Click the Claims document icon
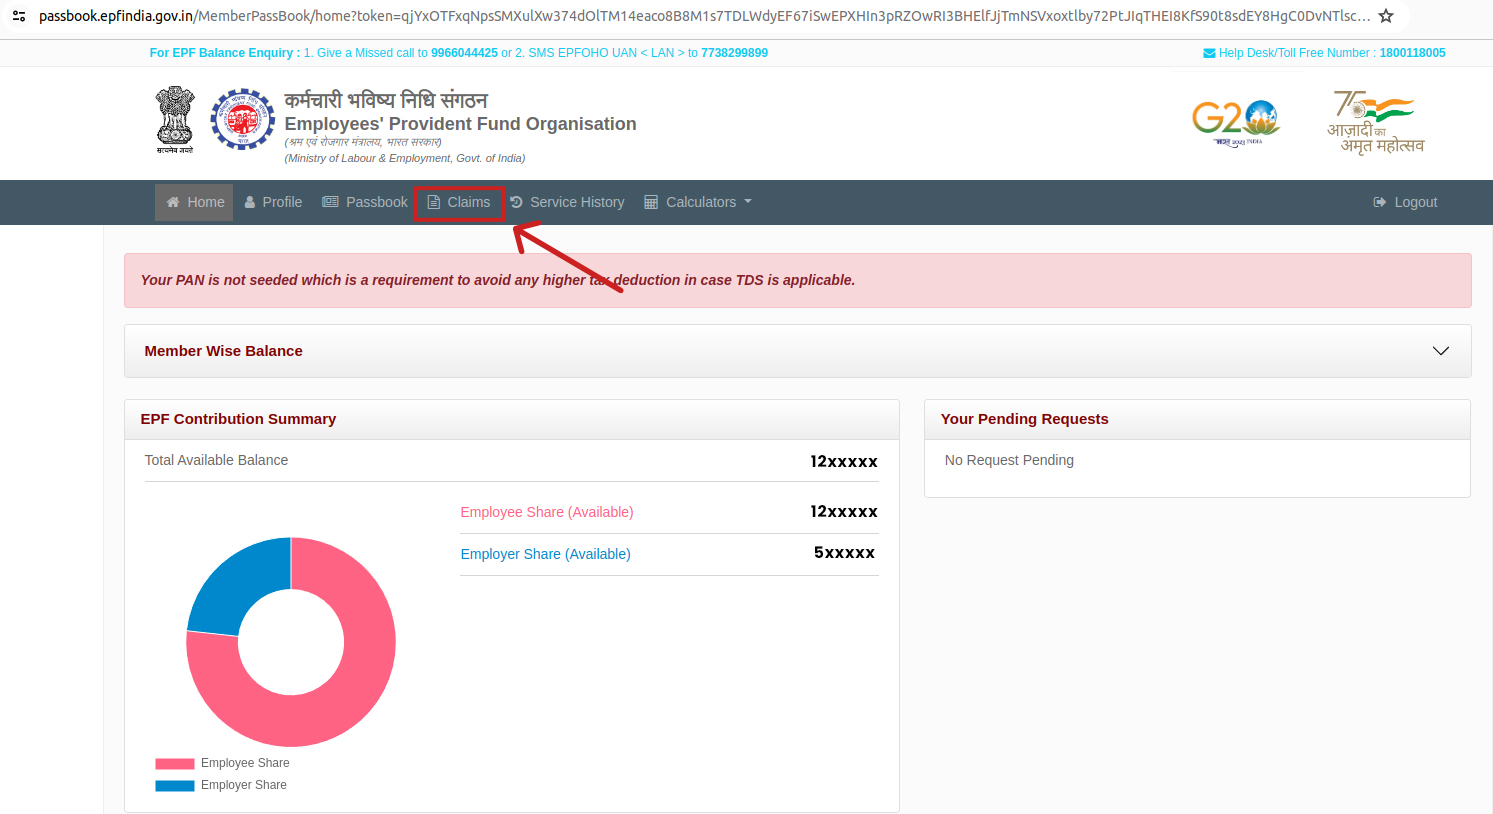Image resolution: width=1493 pixels, height=814 pixels. tap(434, 202)
